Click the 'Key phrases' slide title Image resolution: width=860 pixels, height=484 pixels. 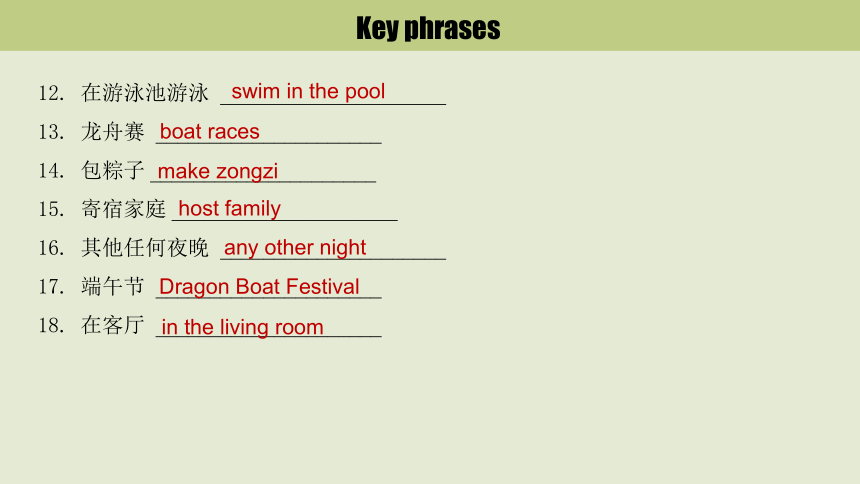[428, 28]
